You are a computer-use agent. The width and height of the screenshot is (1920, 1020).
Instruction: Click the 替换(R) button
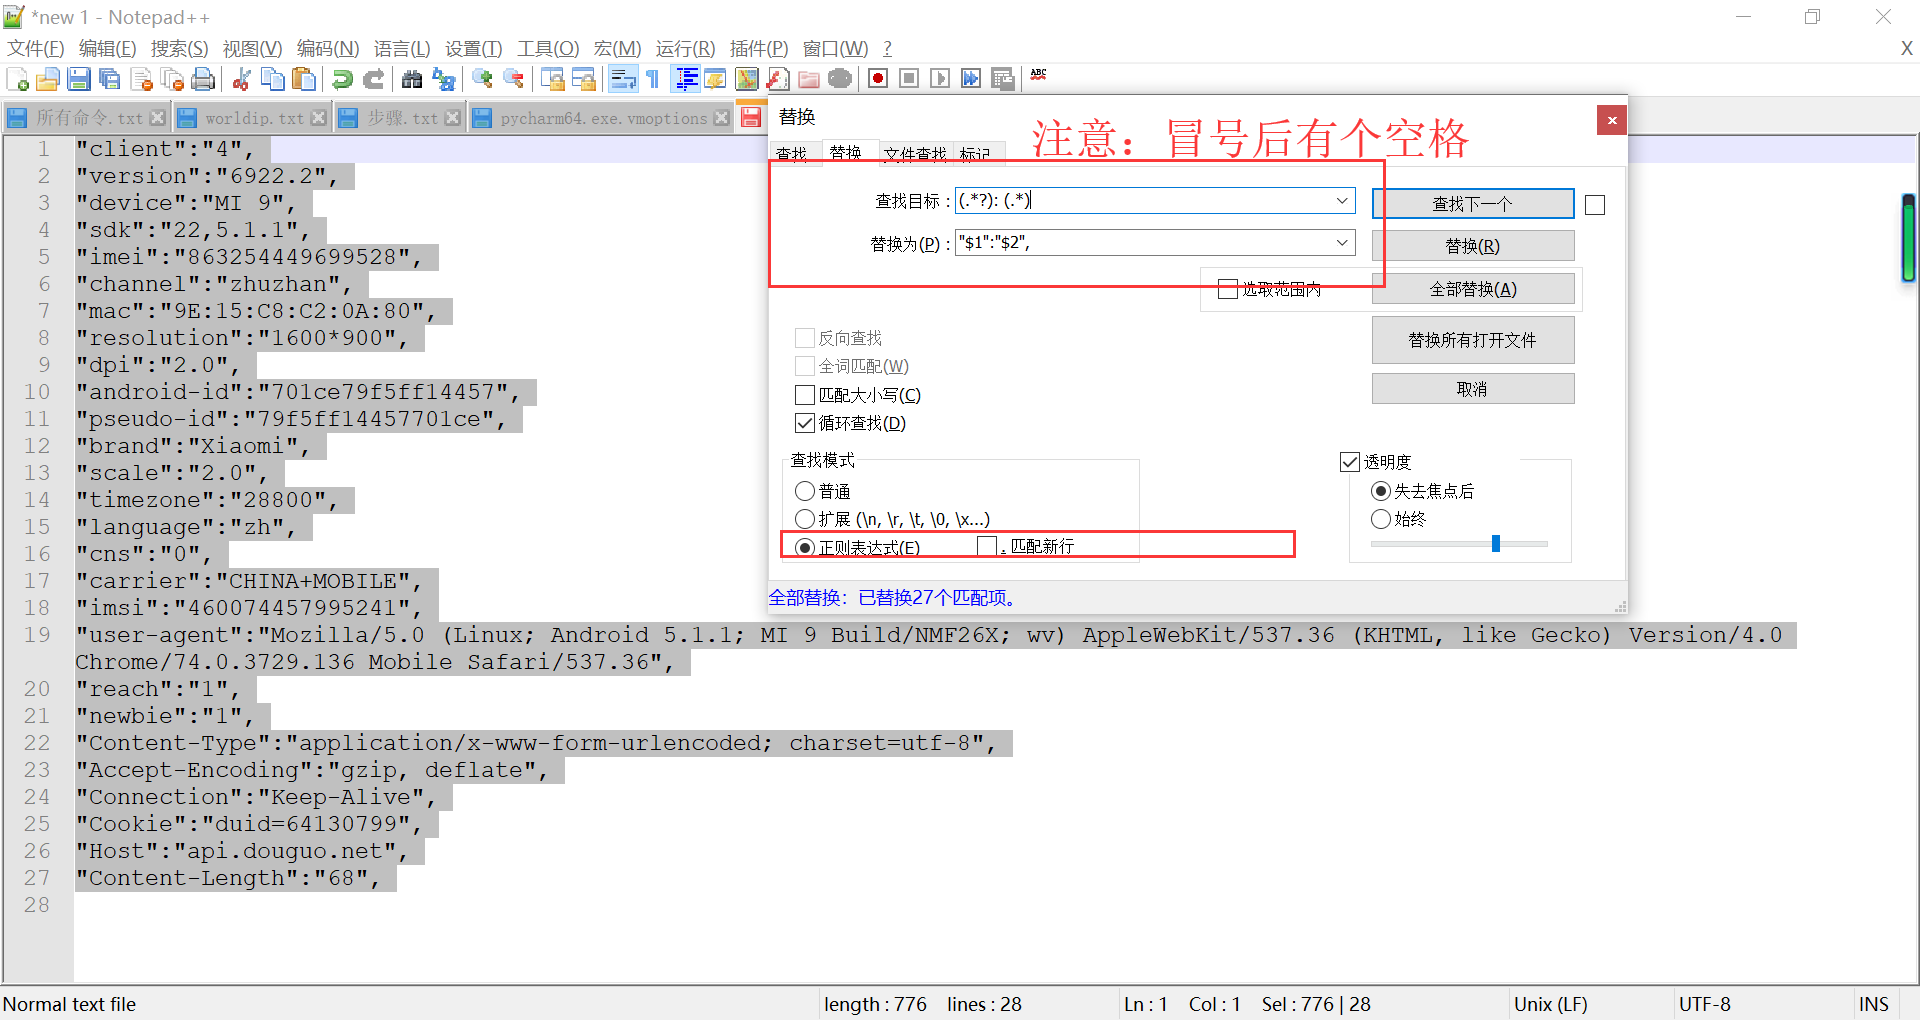1473,246
